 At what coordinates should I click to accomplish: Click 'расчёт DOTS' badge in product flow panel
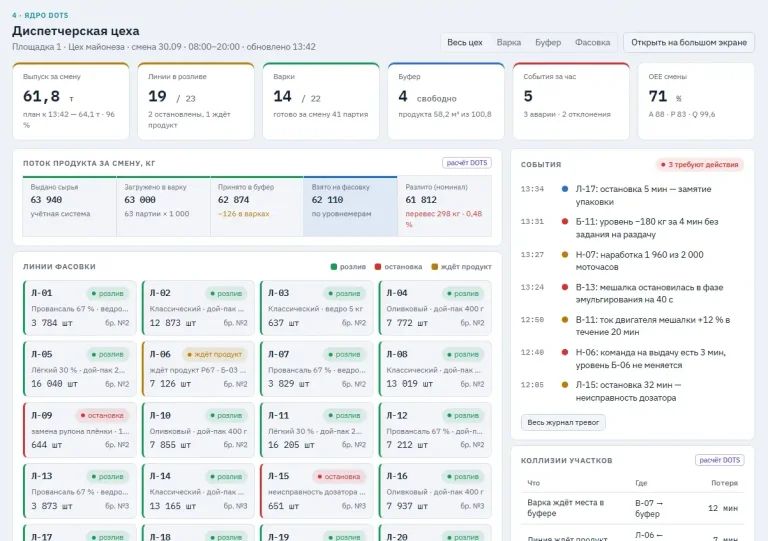(466, 163)
